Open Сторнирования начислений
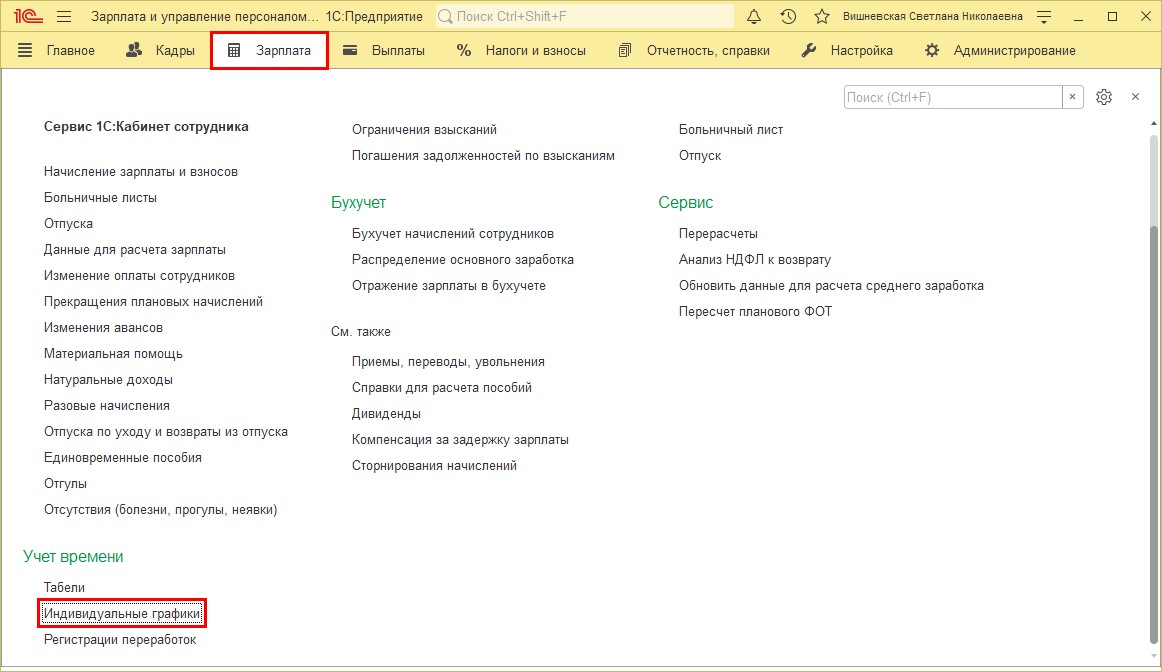The image size is (1162, 672). (x=434, y=465)
